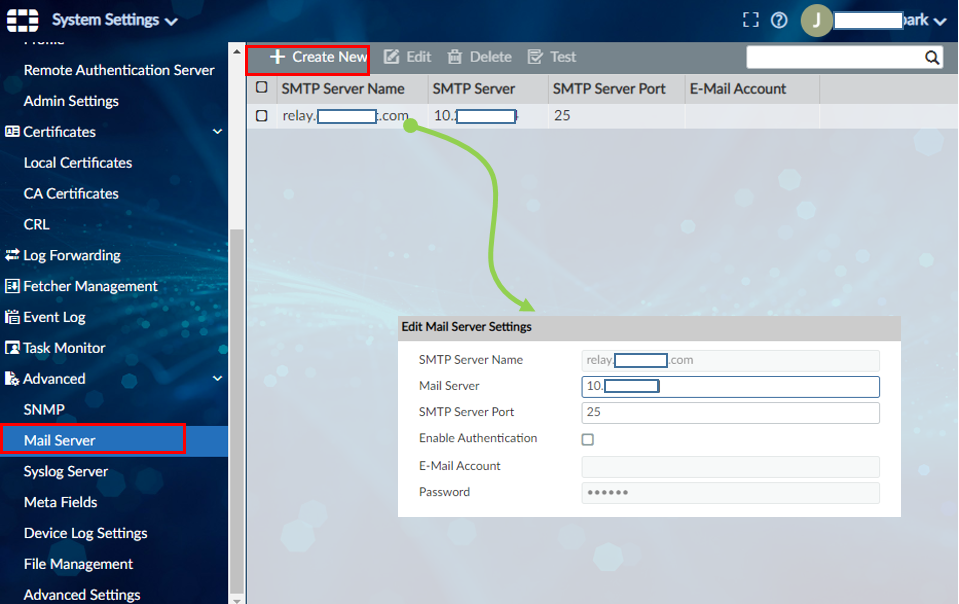This screenshot has width=959, height=604.
Task: Sort by SMTP Server column header
Action: [x=474, y=89]
